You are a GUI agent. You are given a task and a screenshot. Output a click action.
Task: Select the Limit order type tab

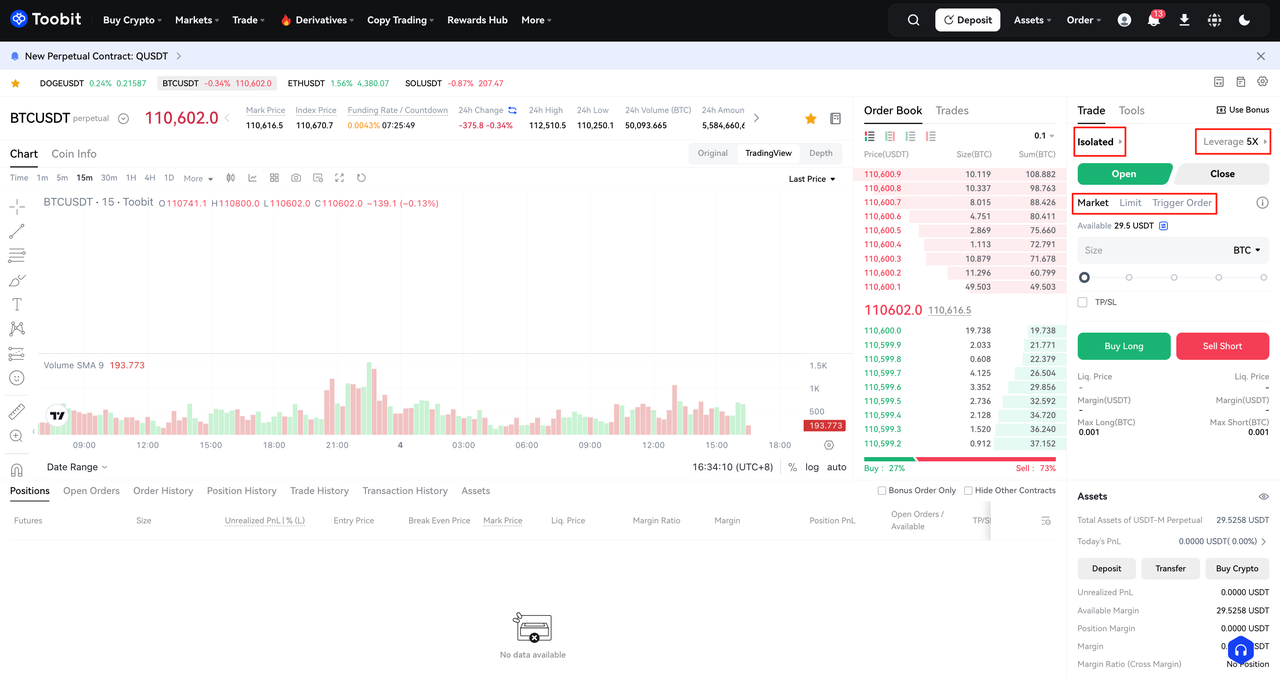click(1130, 203)
